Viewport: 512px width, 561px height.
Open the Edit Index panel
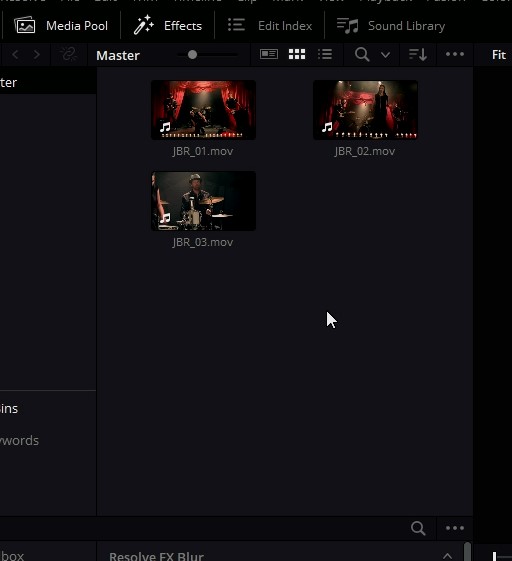[270, 26]
